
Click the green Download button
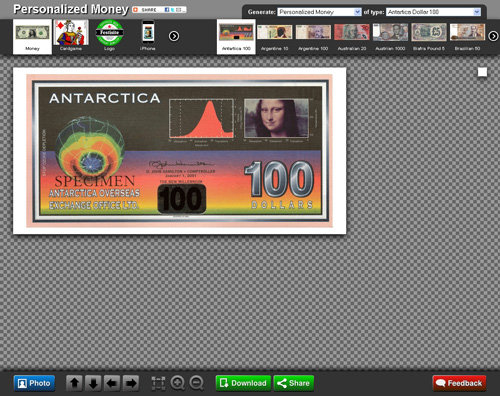tap(243, 383)
